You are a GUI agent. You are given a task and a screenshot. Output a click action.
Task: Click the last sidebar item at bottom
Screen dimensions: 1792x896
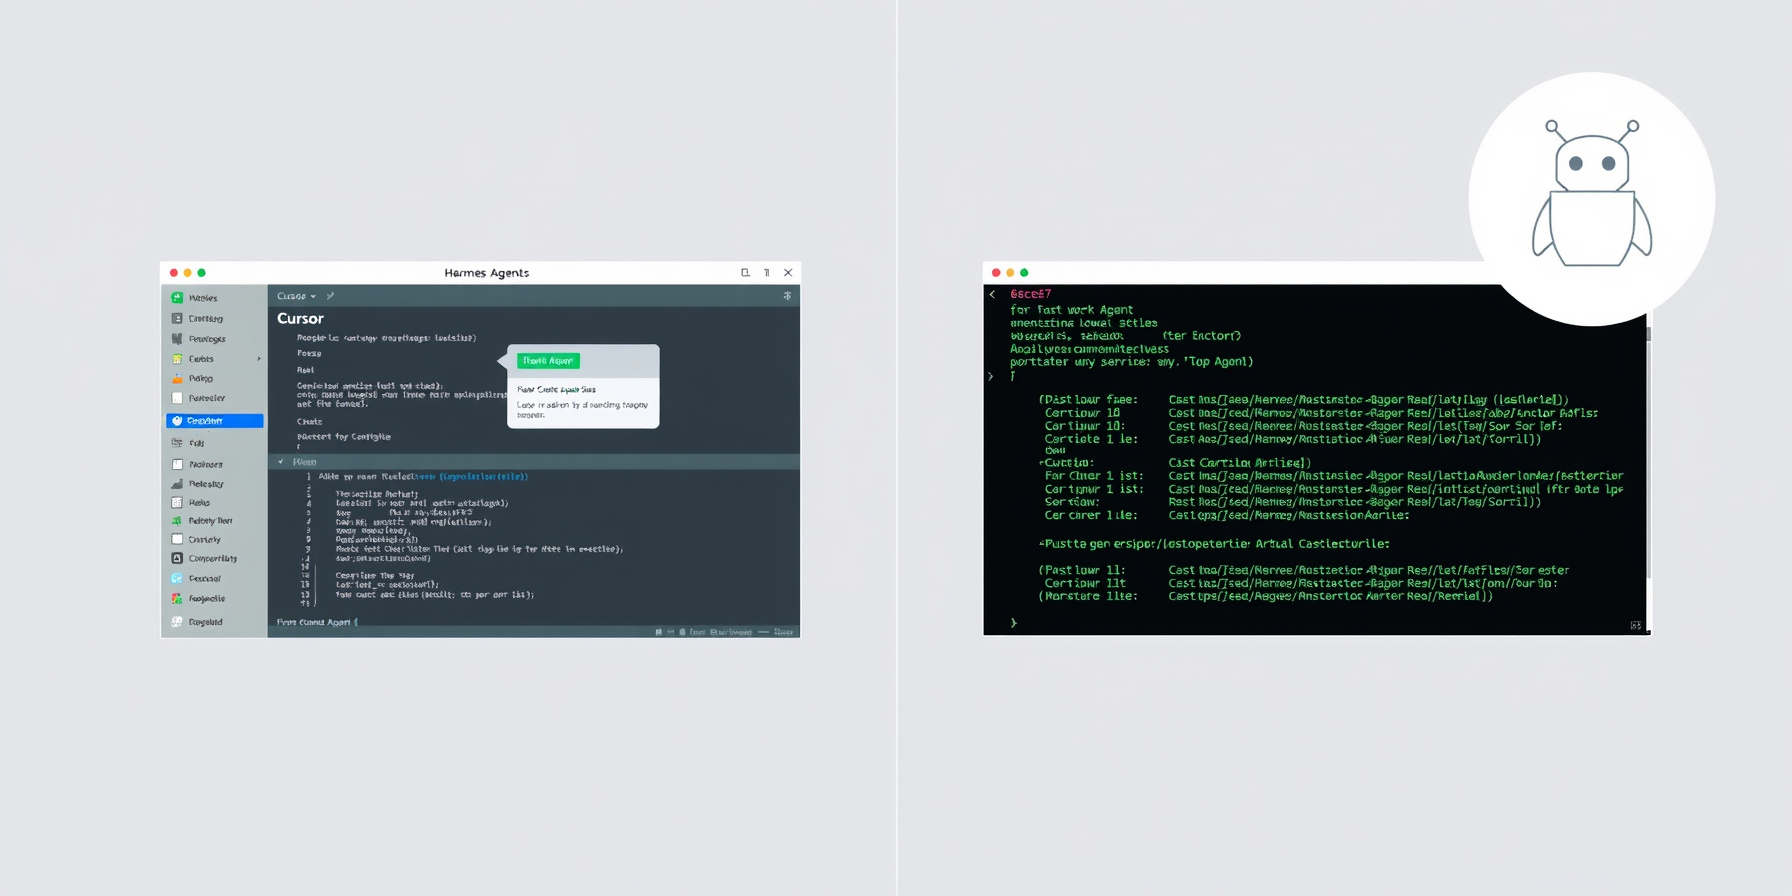(x=198, y=622)
